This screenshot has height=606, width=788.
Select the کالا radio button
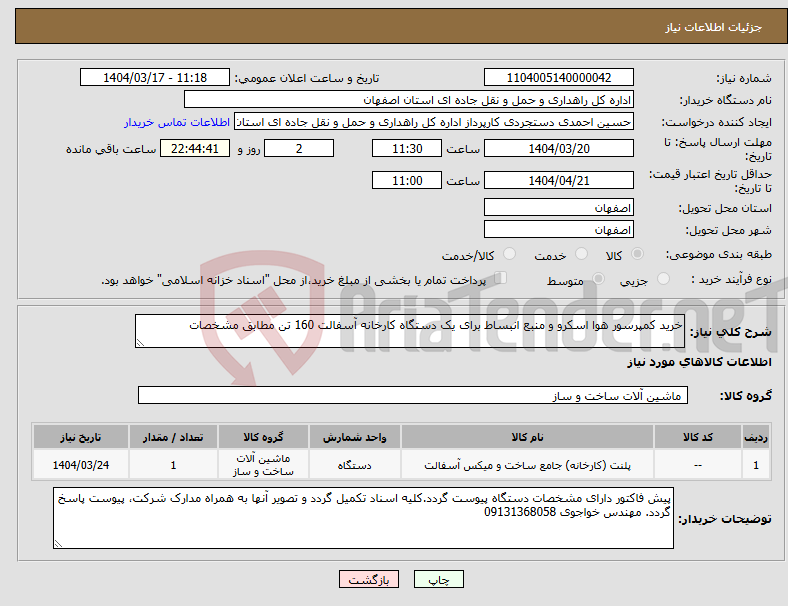(x=637, y=254)
